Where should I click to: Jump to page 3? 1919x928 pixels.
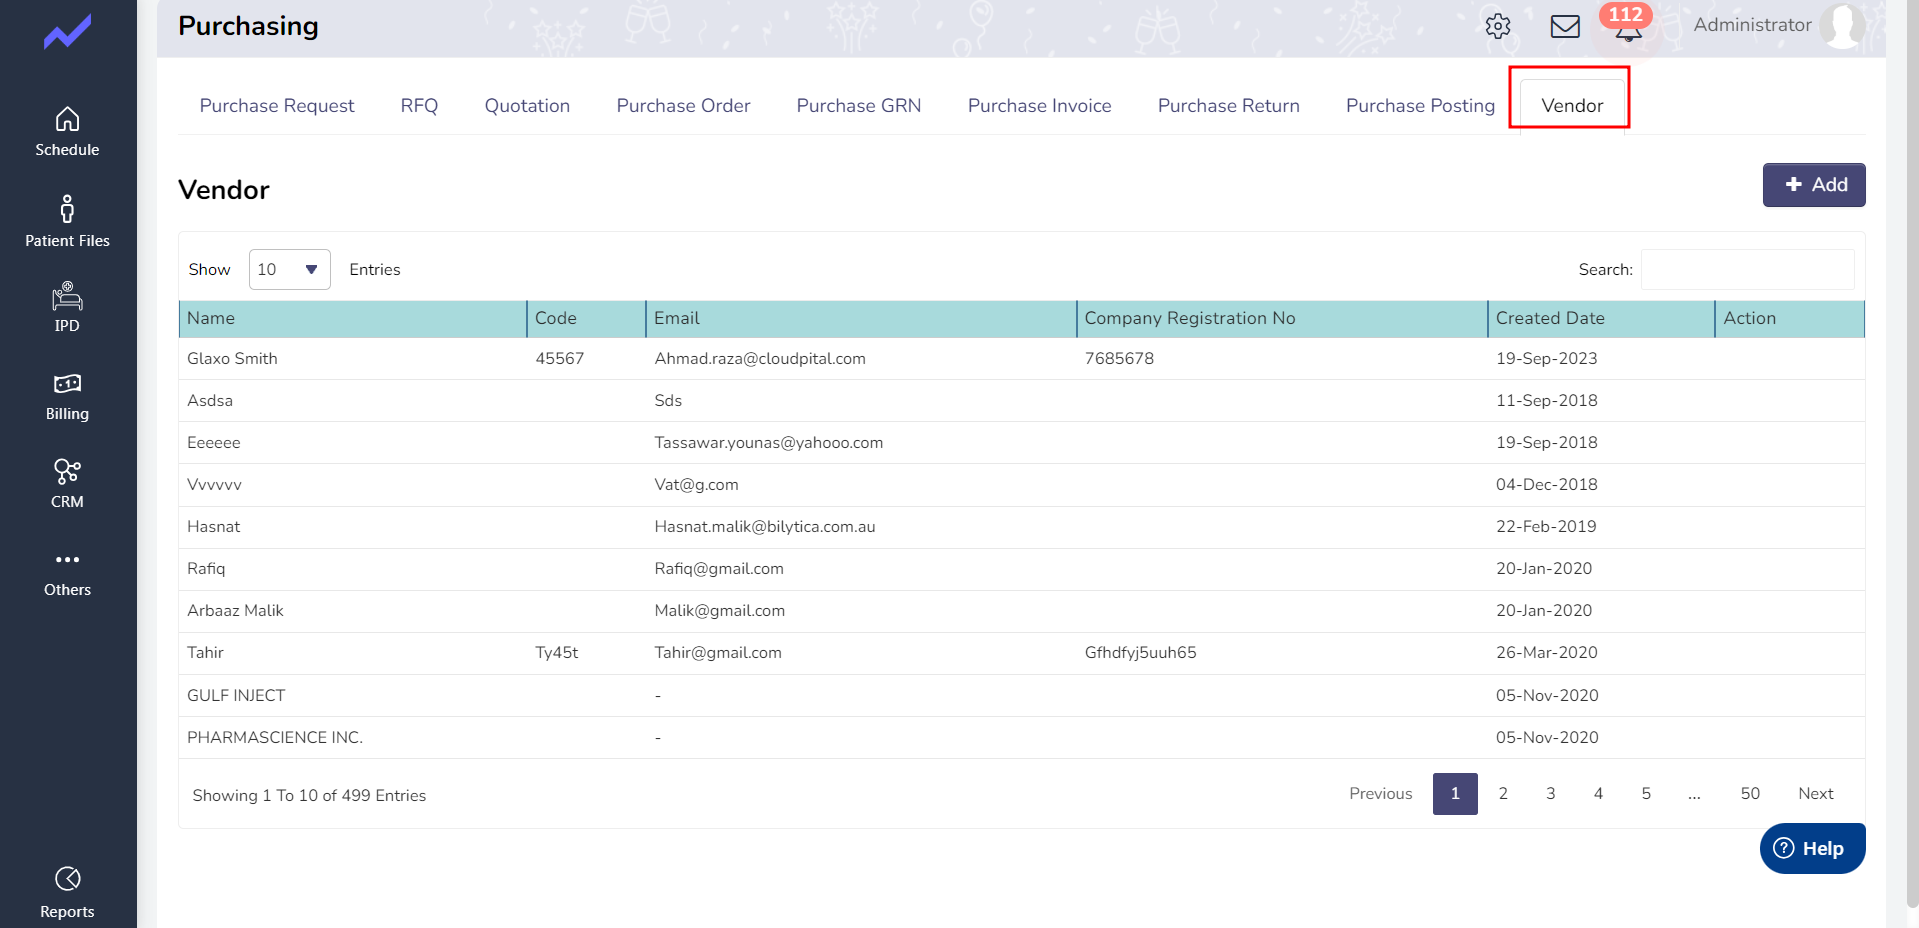[x=1550, y=794]
